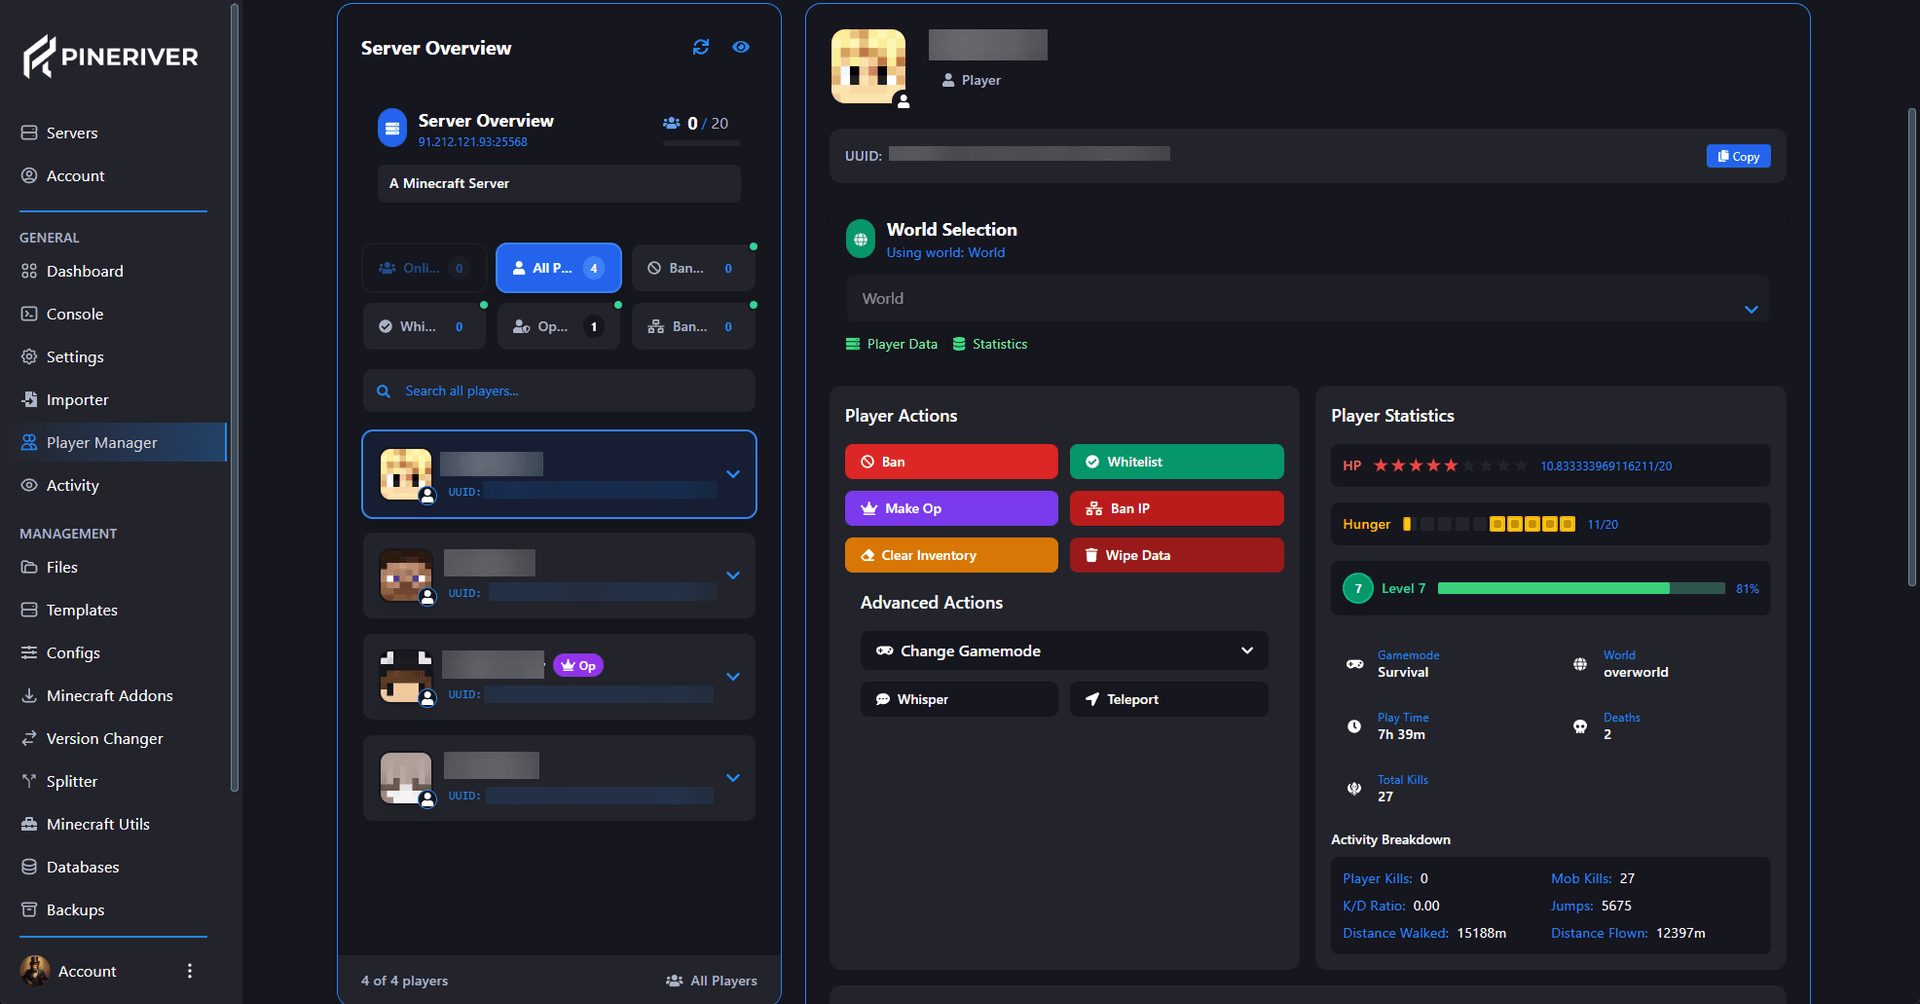
Task: Click the server address 91.212.121.93:25568
Action: (x=473, y=142)
